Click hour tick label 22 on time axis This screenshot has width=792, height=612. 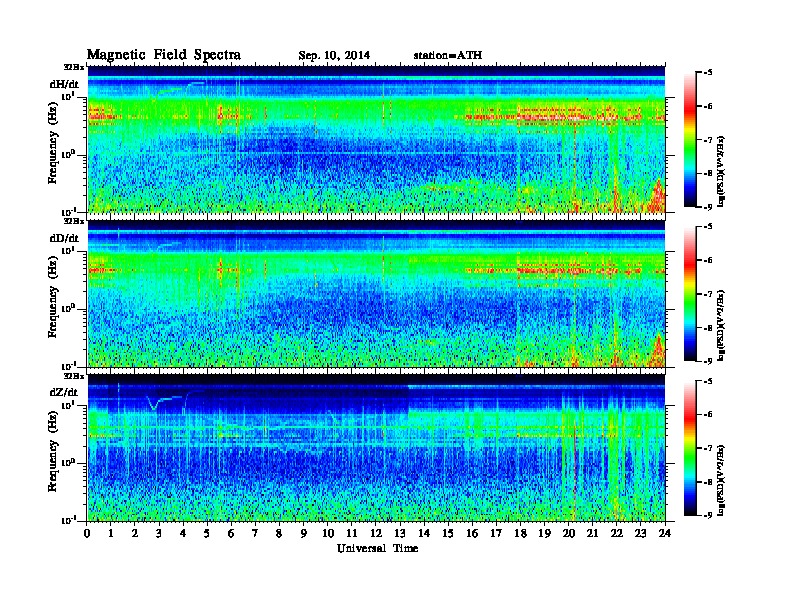[x=617, y=534]
